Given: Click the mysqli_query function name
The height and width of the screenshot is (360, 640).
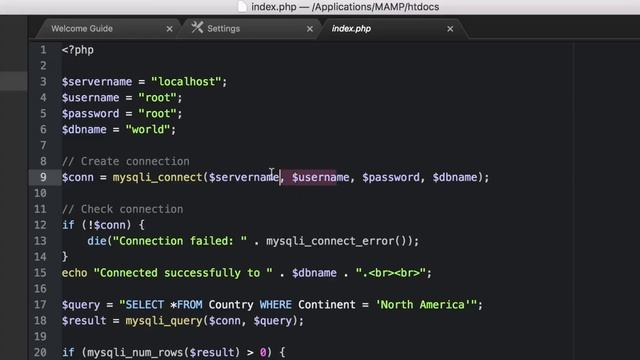Looking at the screenshot, I should tap(164, 321).
